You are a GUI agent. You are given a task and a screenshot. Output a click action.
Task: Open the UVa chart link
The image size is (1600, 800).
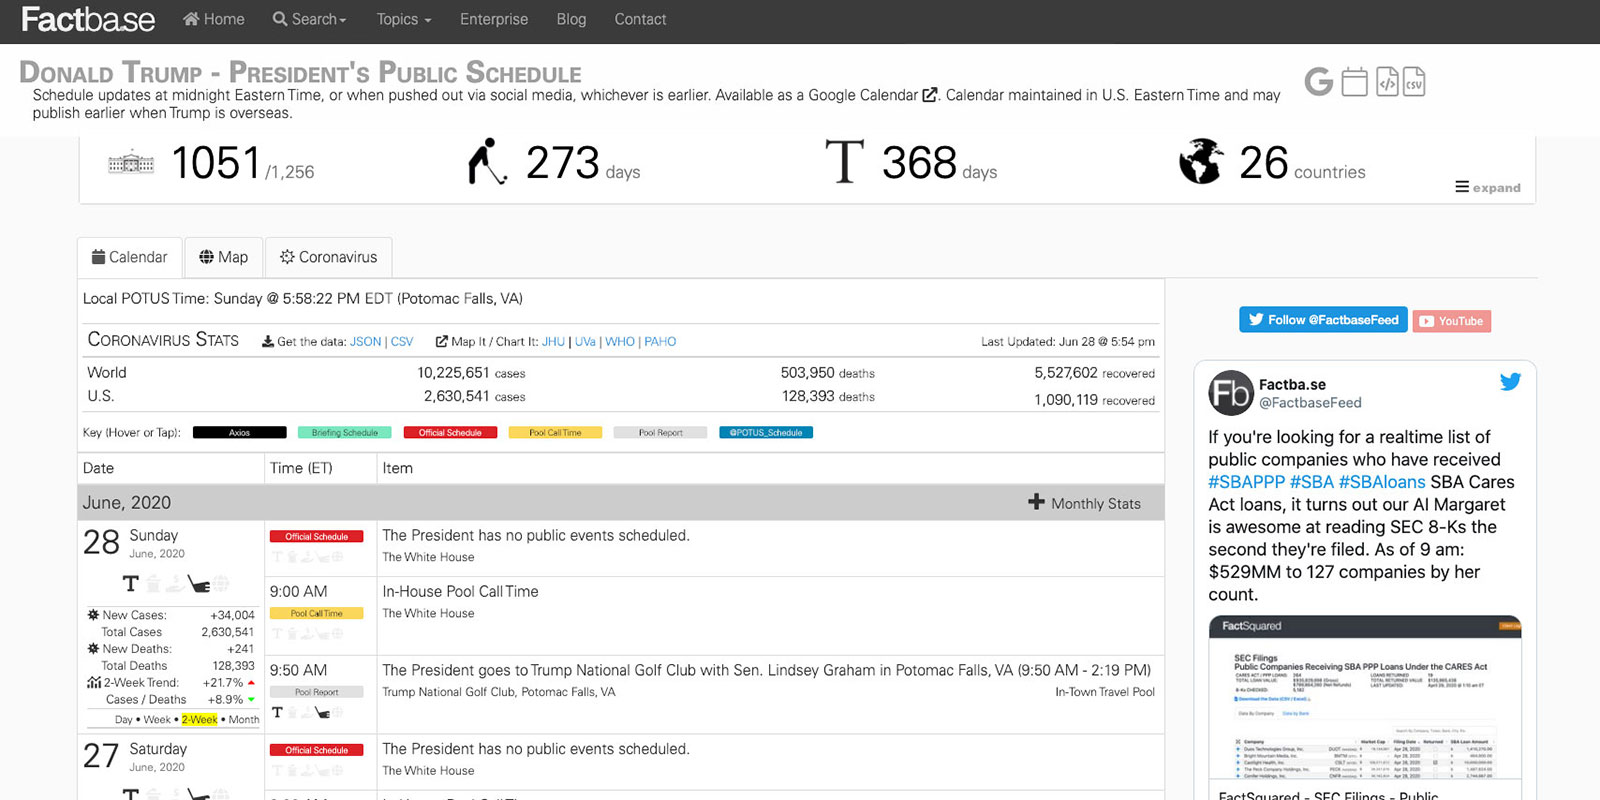tap(585, 342)
